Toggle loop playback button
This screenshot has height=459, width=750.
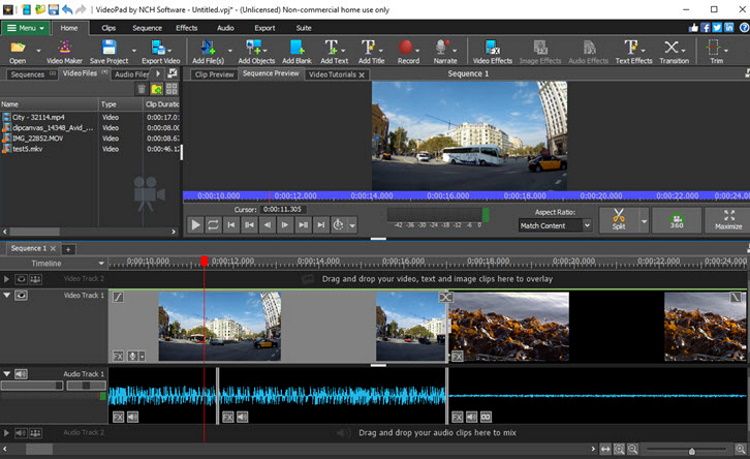213,225
